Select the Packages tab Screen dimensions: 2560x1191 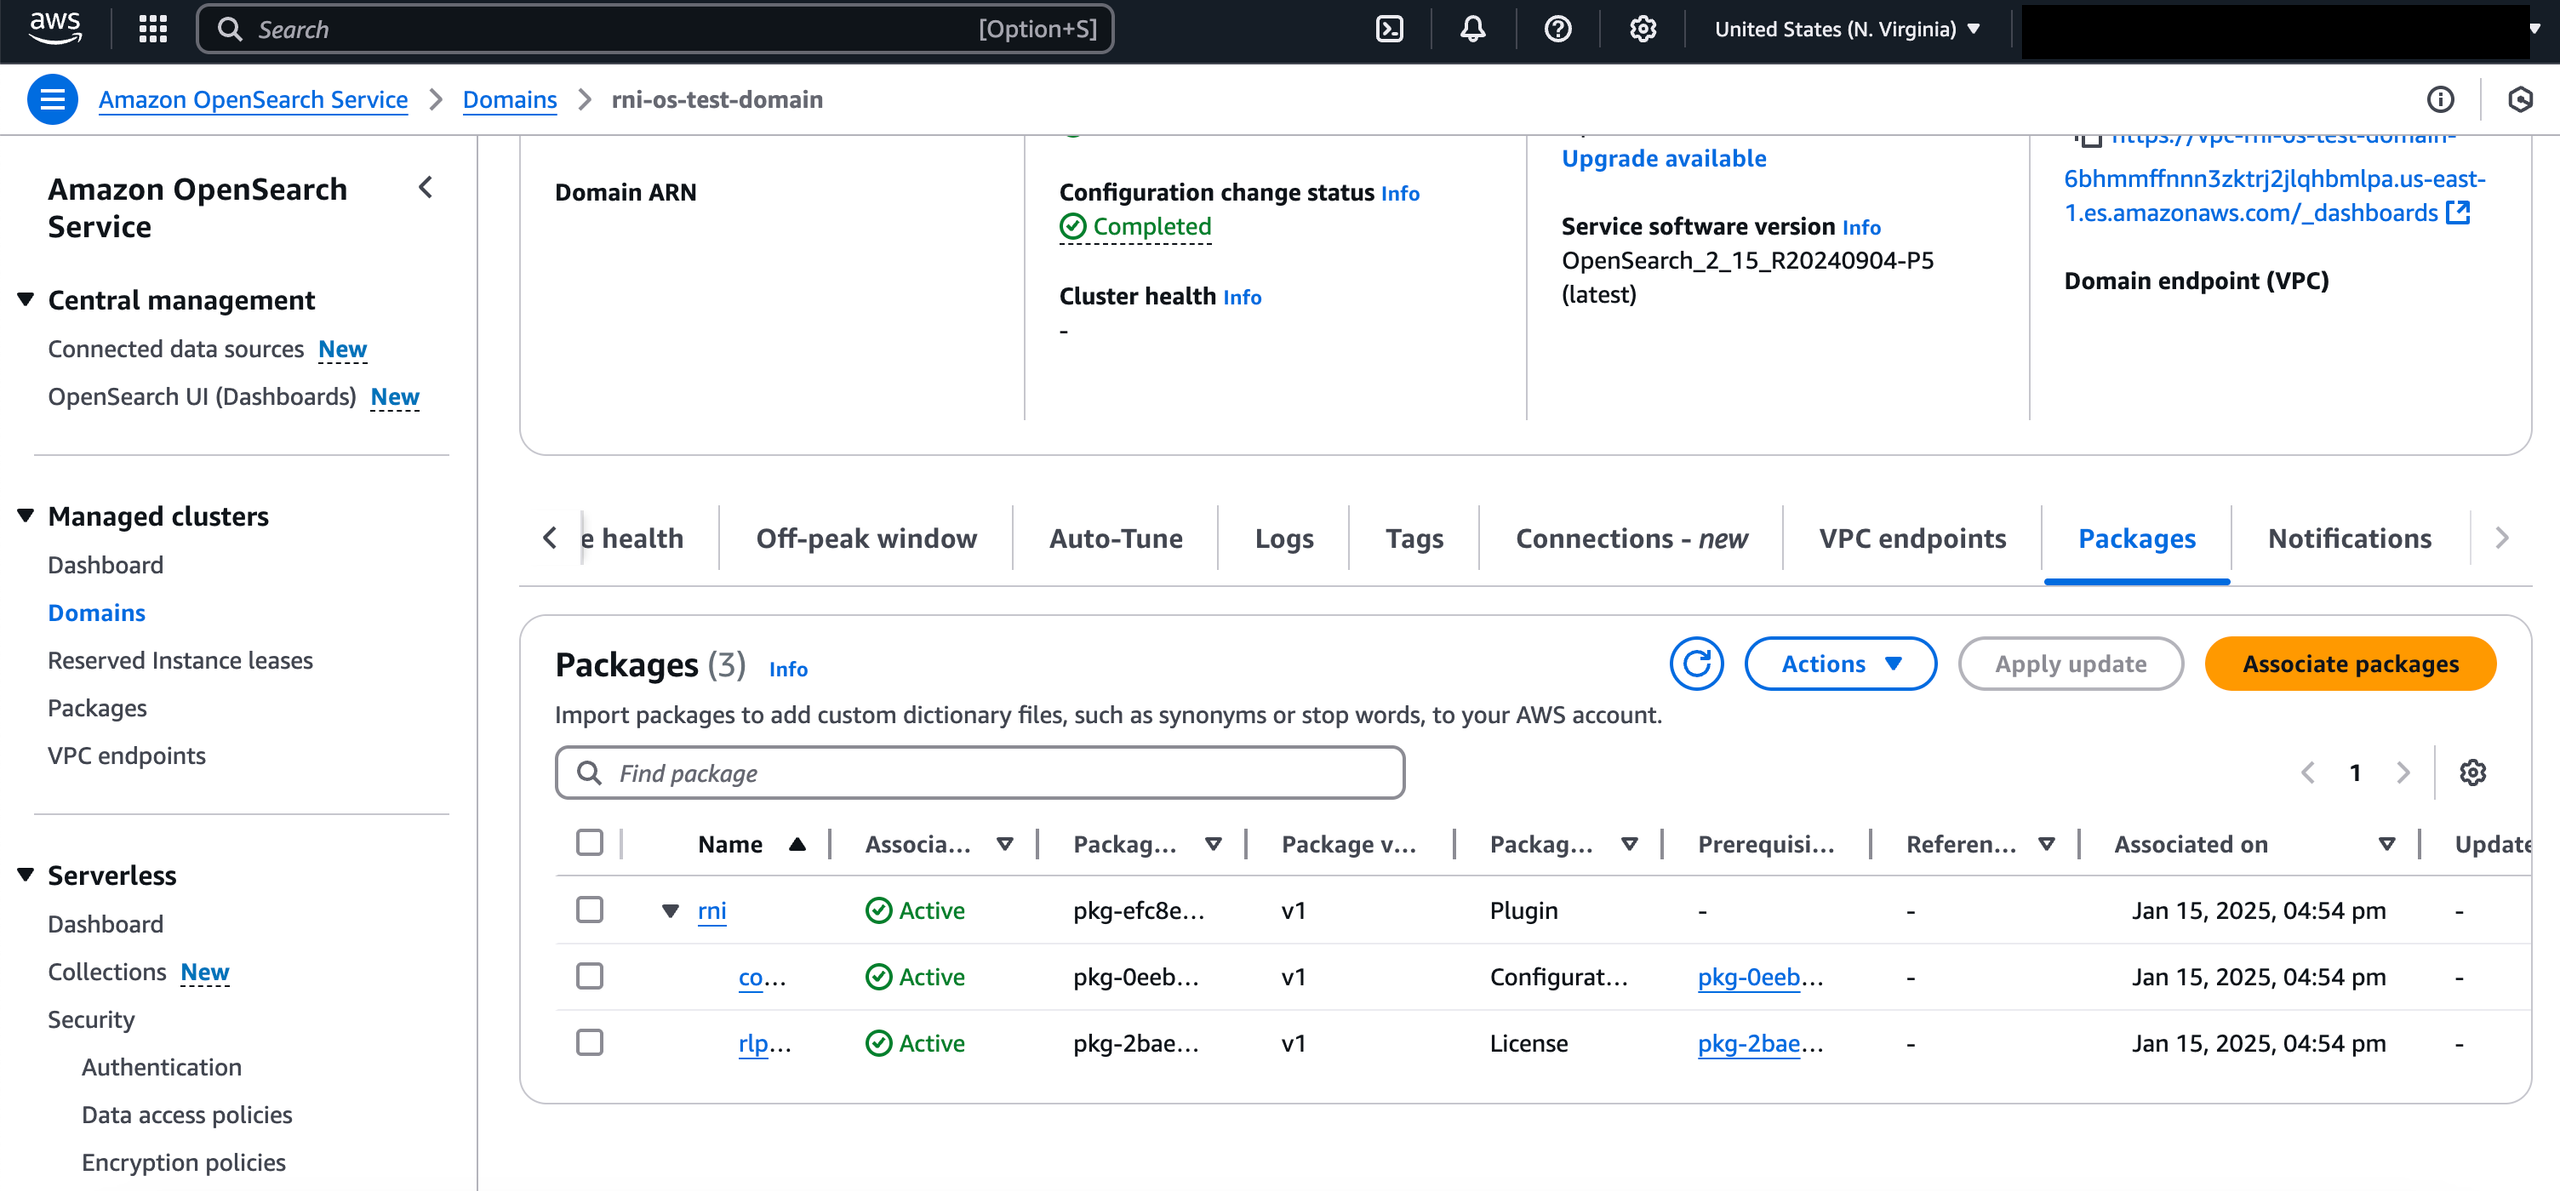[x=2137, y=538]
